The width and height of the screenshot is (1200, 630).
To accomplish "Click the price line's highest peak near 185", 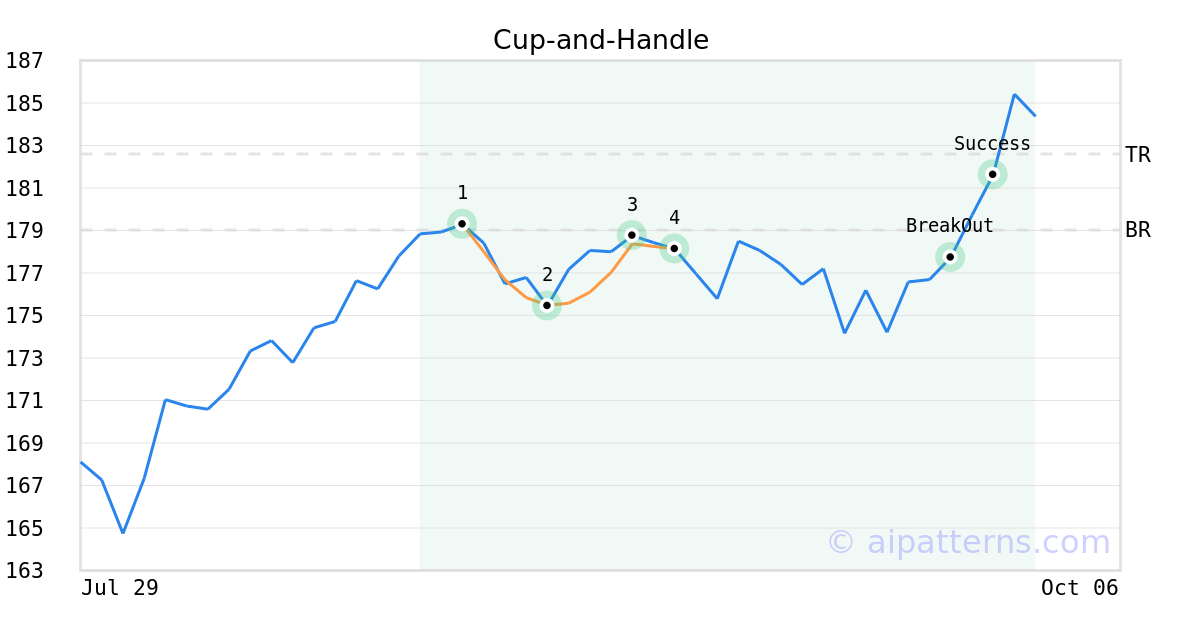I will 1015,95.
